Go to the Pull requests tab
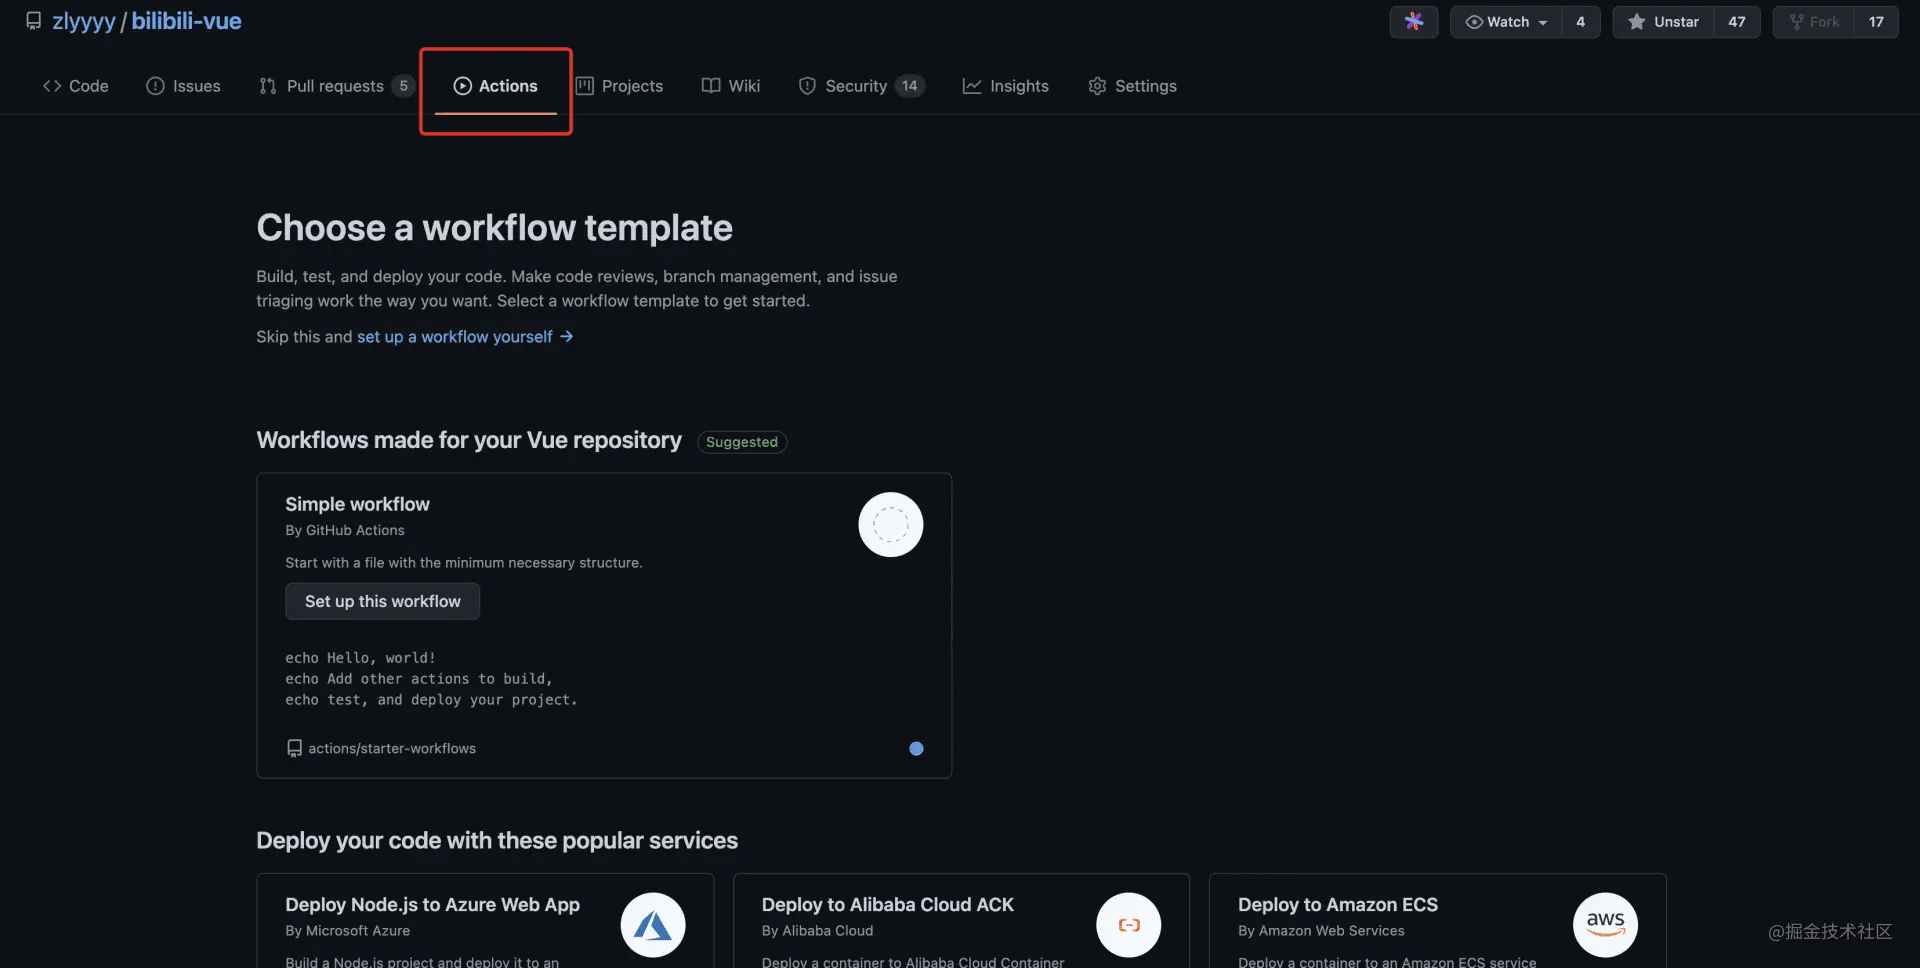 (336, 86)
